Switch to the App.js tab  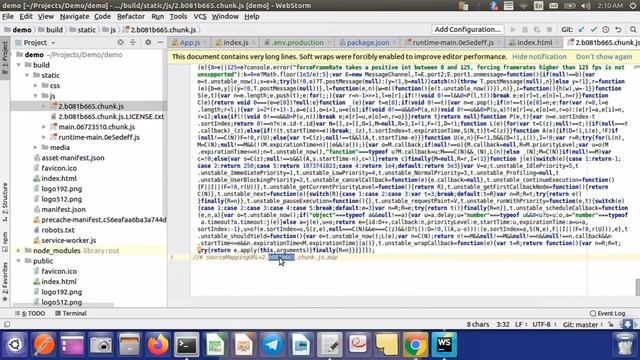(189, 42)
